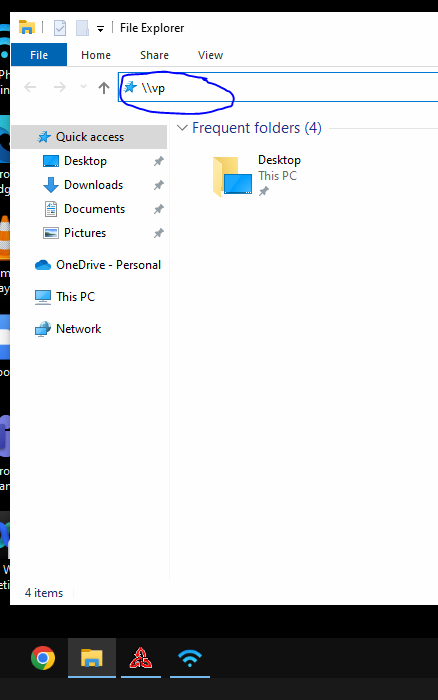Open Google Chrome from the taskbar
The image size is (438, 700).
43,658
